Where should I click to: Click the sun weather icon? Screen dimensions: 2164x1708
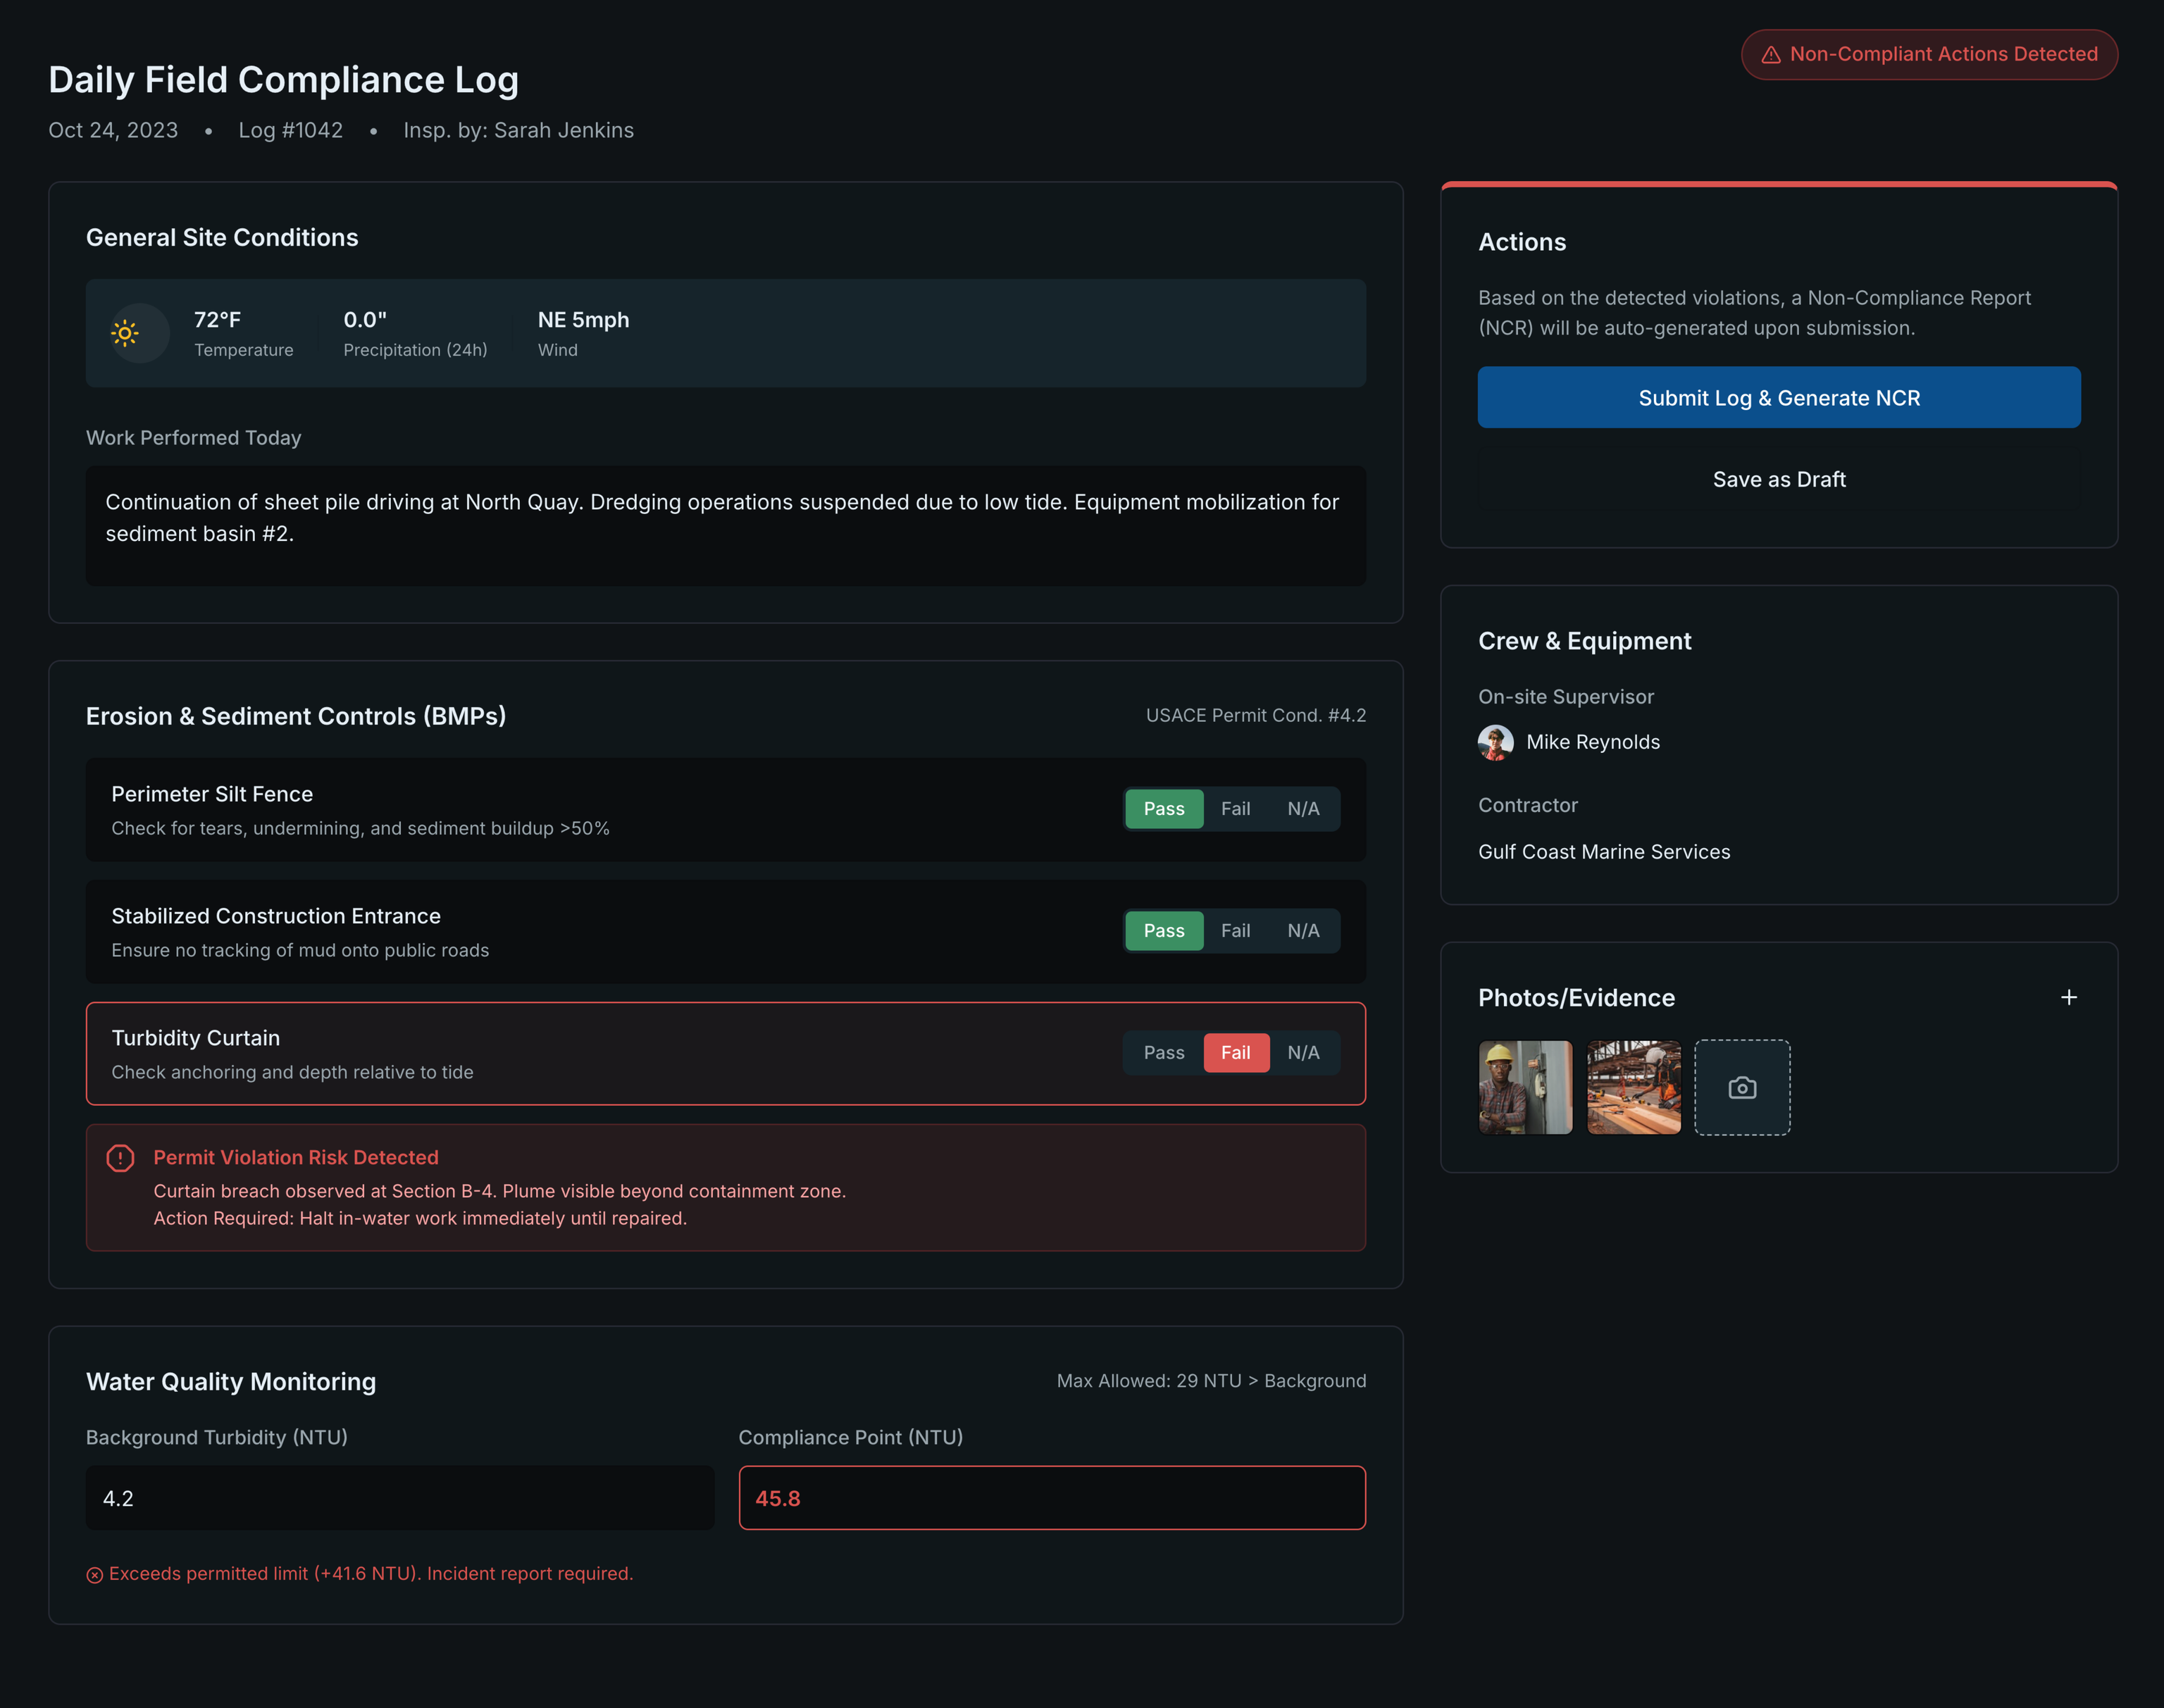tap(125, 333)
